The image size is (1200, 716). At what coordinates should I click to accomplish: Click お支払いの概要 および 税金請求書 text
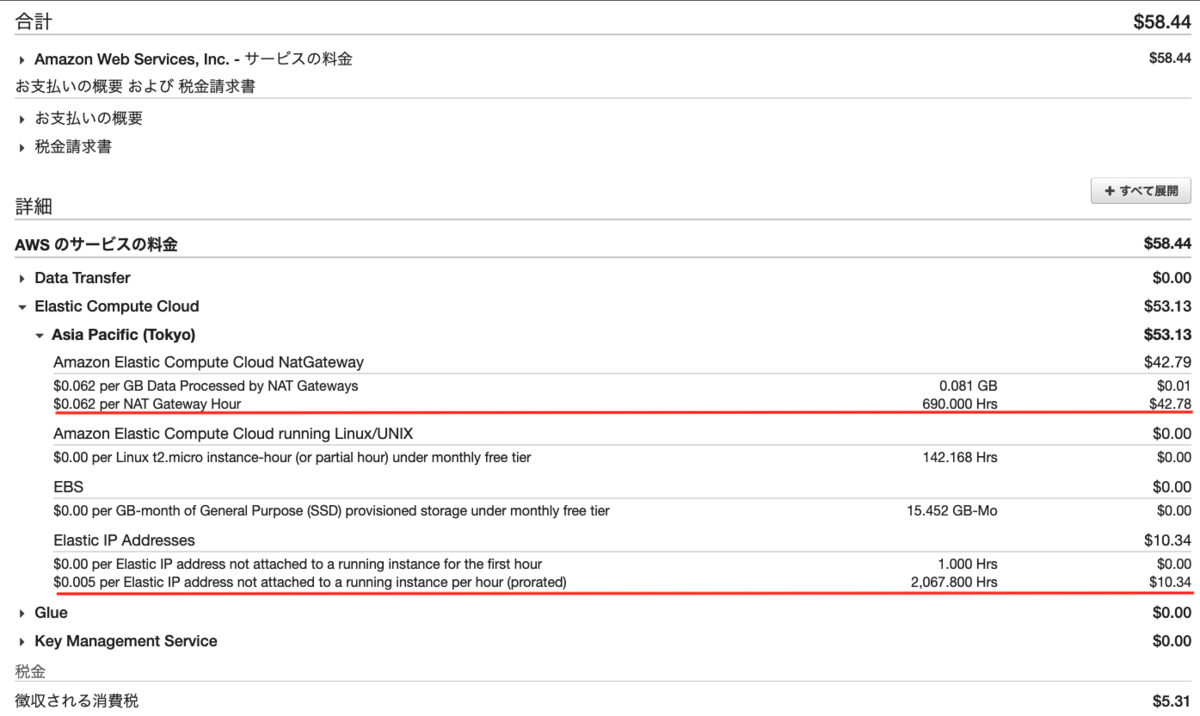tap(135, 87)
